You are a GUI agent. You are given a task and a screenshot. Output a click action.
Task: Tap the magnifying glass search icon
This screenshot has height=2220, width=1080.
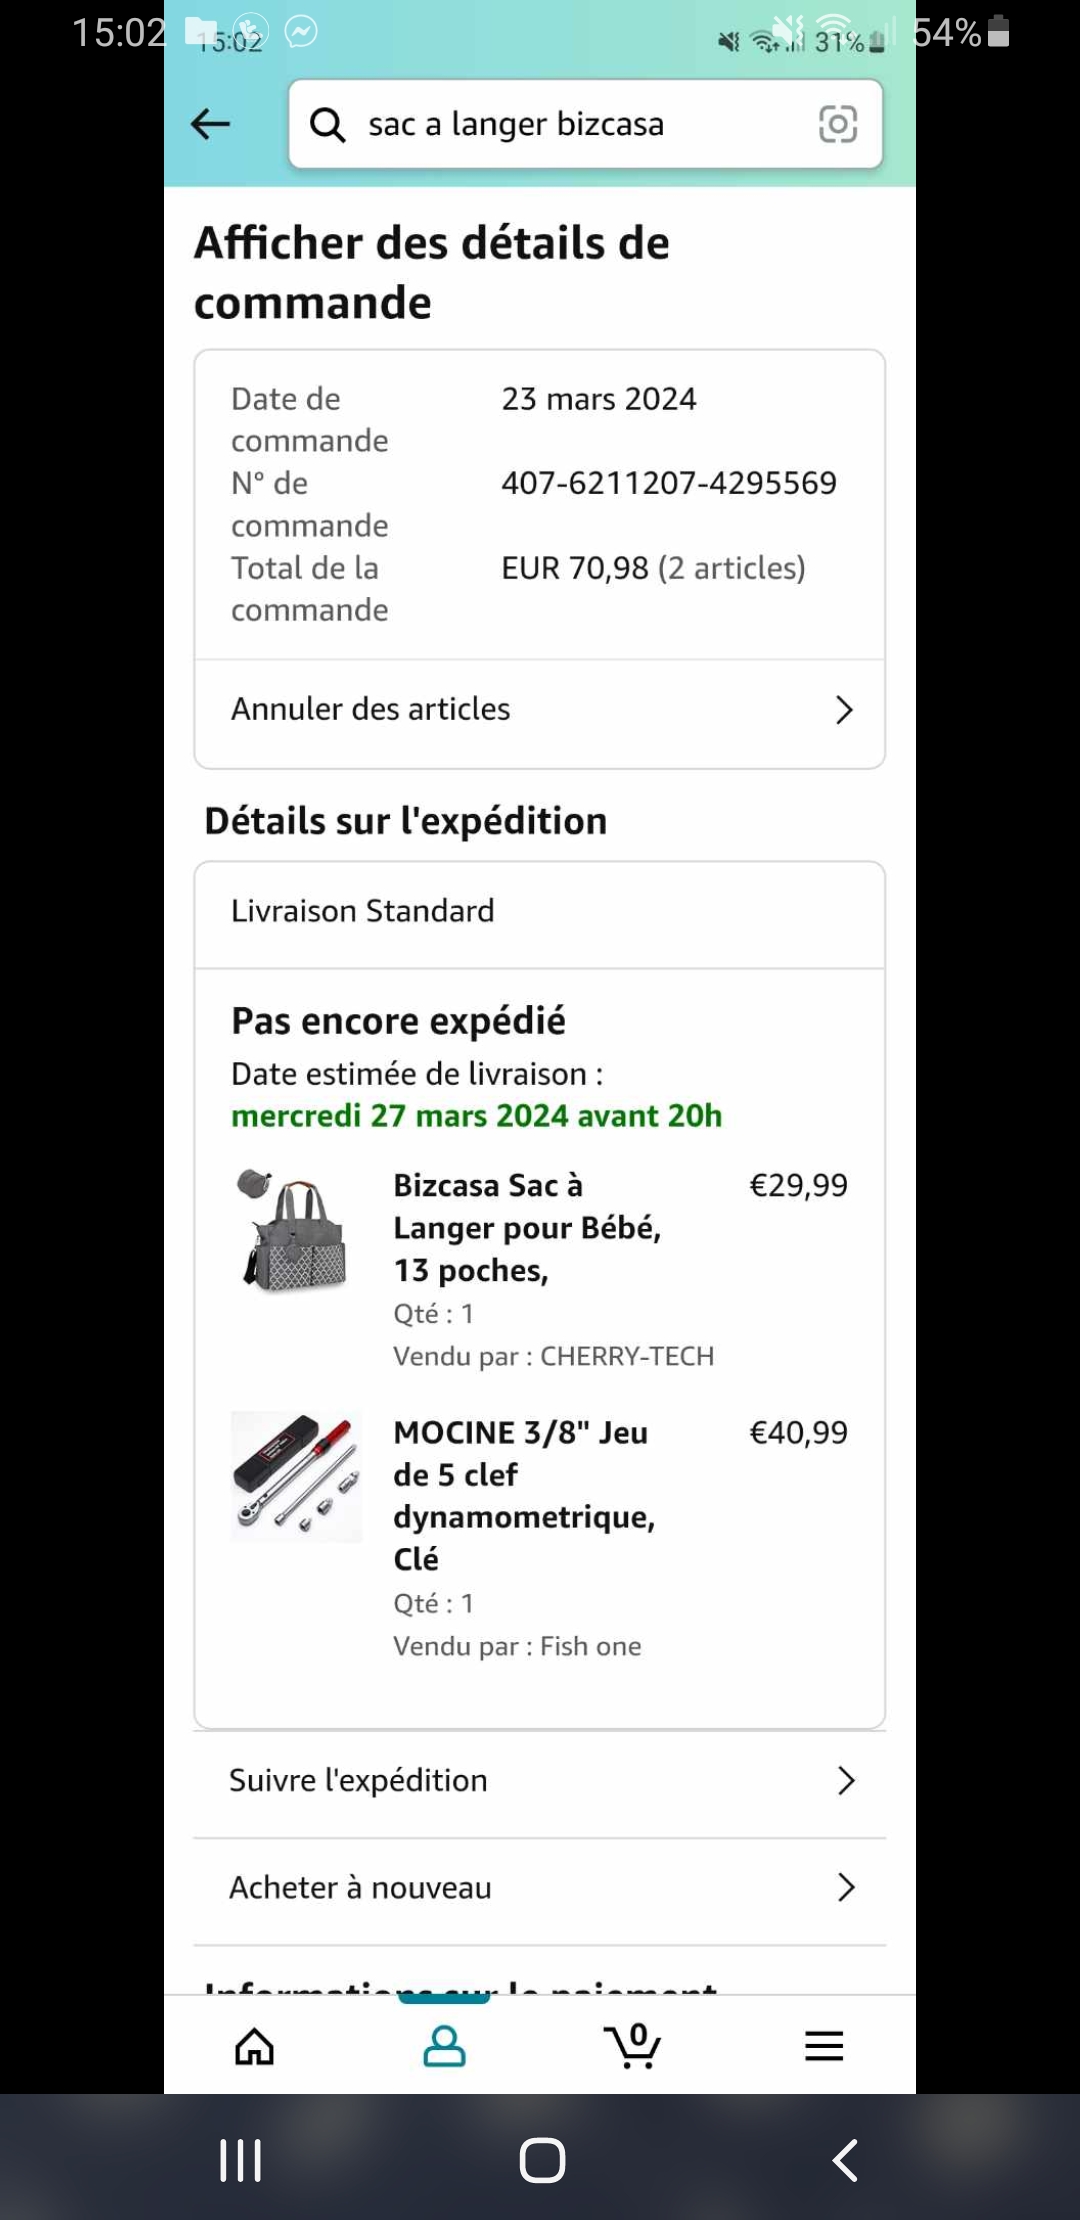pyautogui.click(x=327, y=125)
